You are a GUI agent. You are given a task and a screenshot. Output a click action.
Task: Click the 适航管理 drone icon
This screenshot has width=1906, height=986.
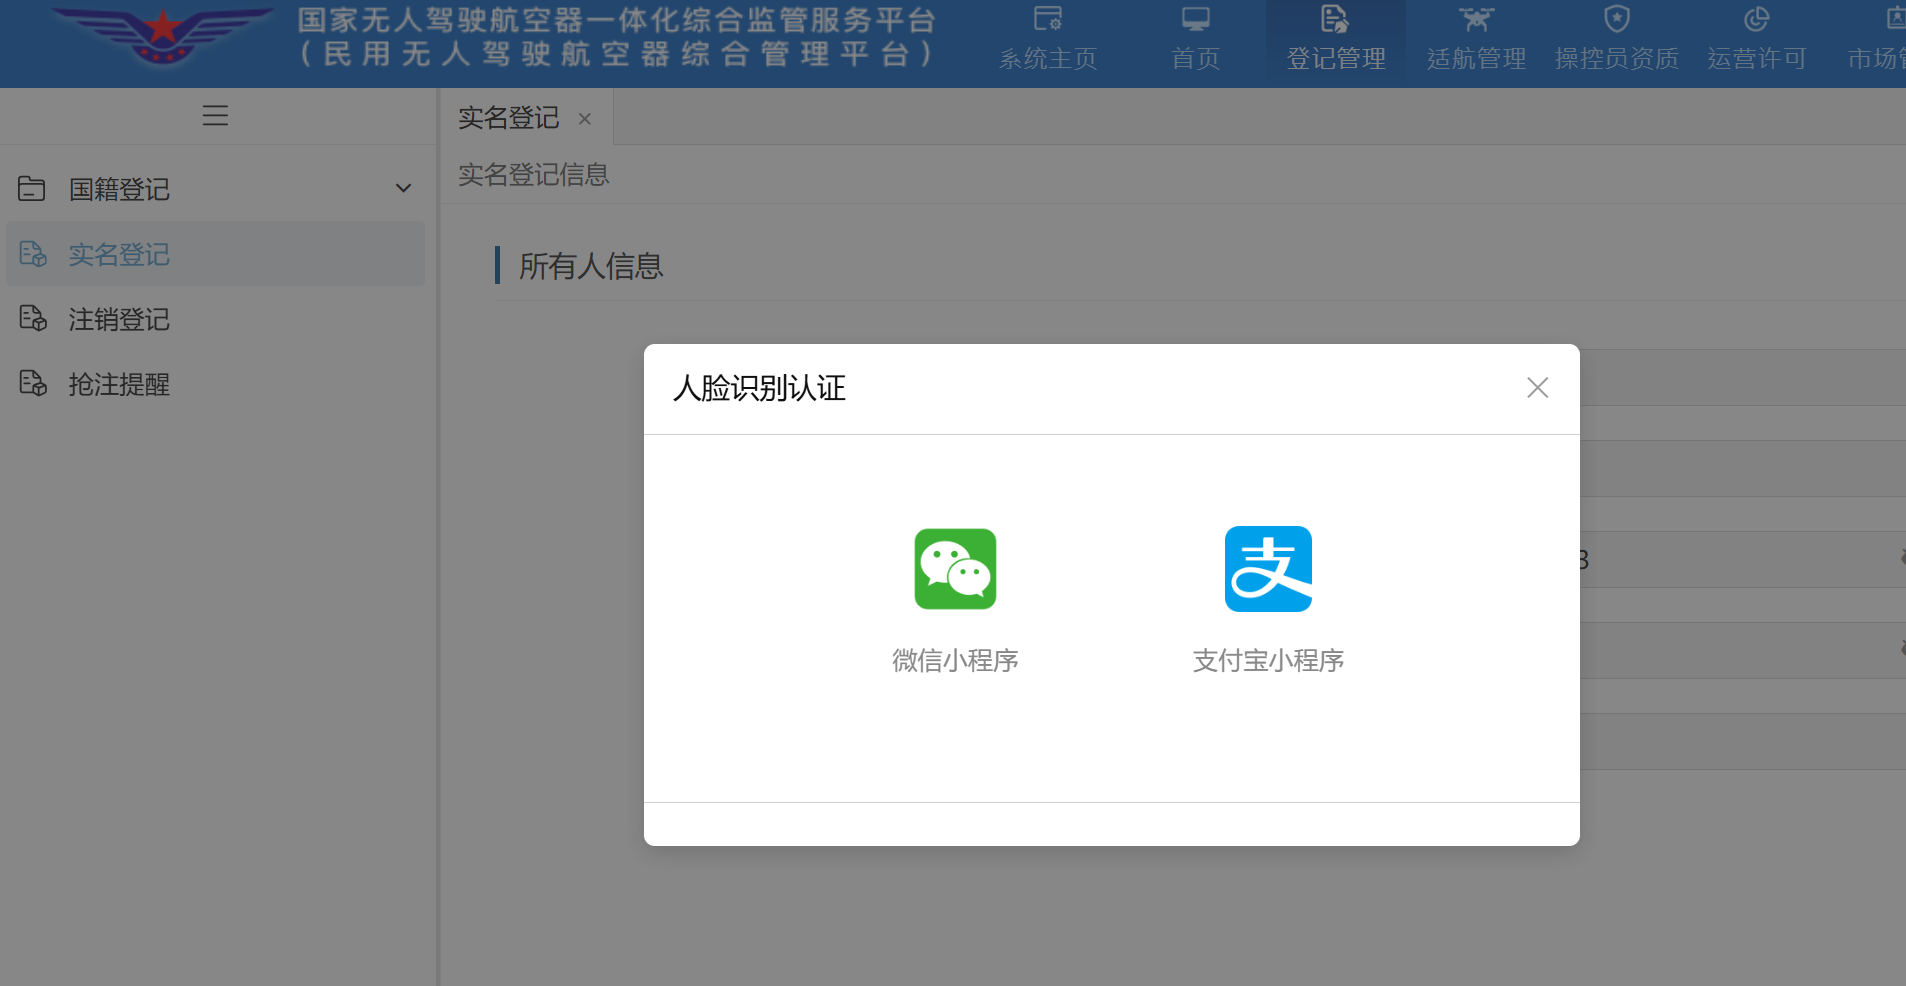pyautogui.click(x=1476, y=19)
